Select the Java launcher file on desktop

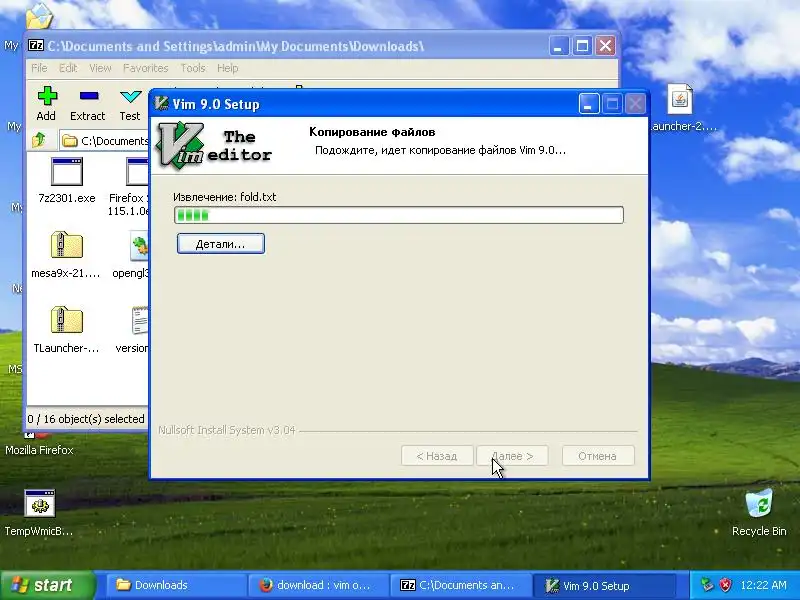click(x=680, y=99)
